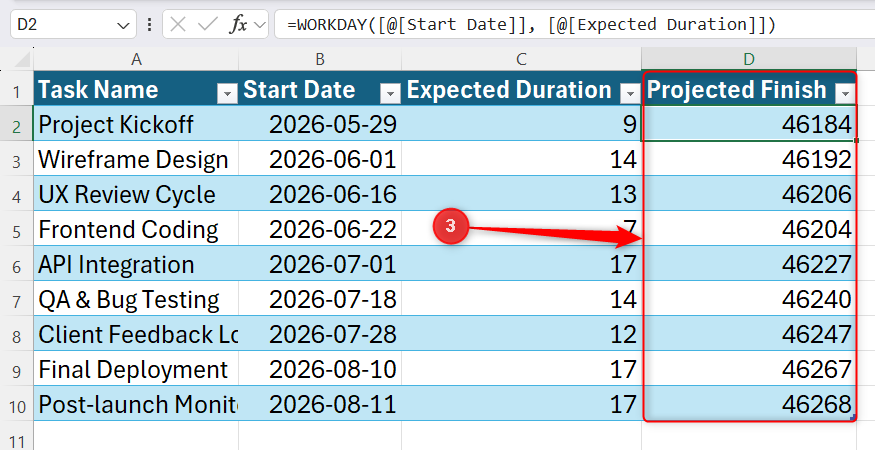Select column B header
The height and width of the screenshot is (450, 875).
320,59
